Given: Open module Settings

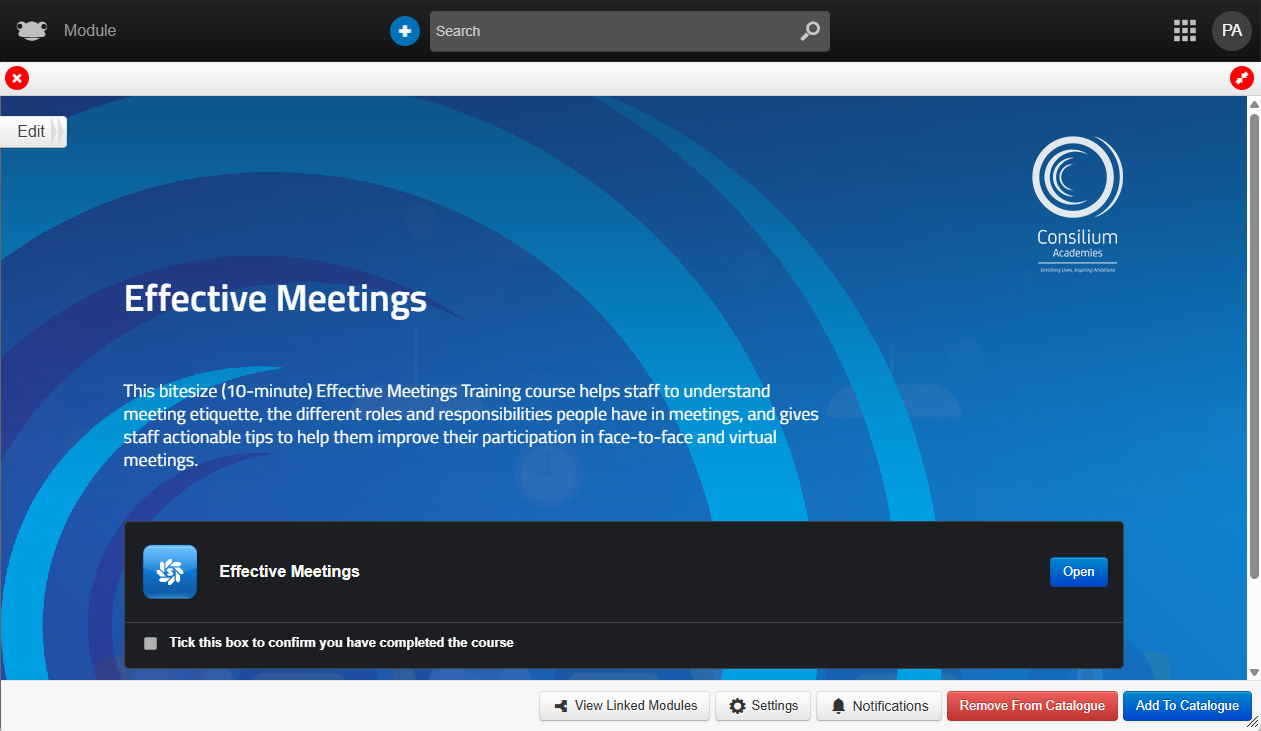Looking at the screenshot, I should pos(763,706).
